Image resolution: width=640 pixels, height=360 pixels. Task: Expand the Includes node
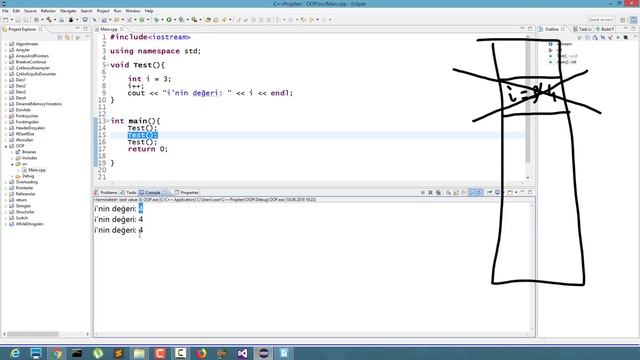[12, 158]
